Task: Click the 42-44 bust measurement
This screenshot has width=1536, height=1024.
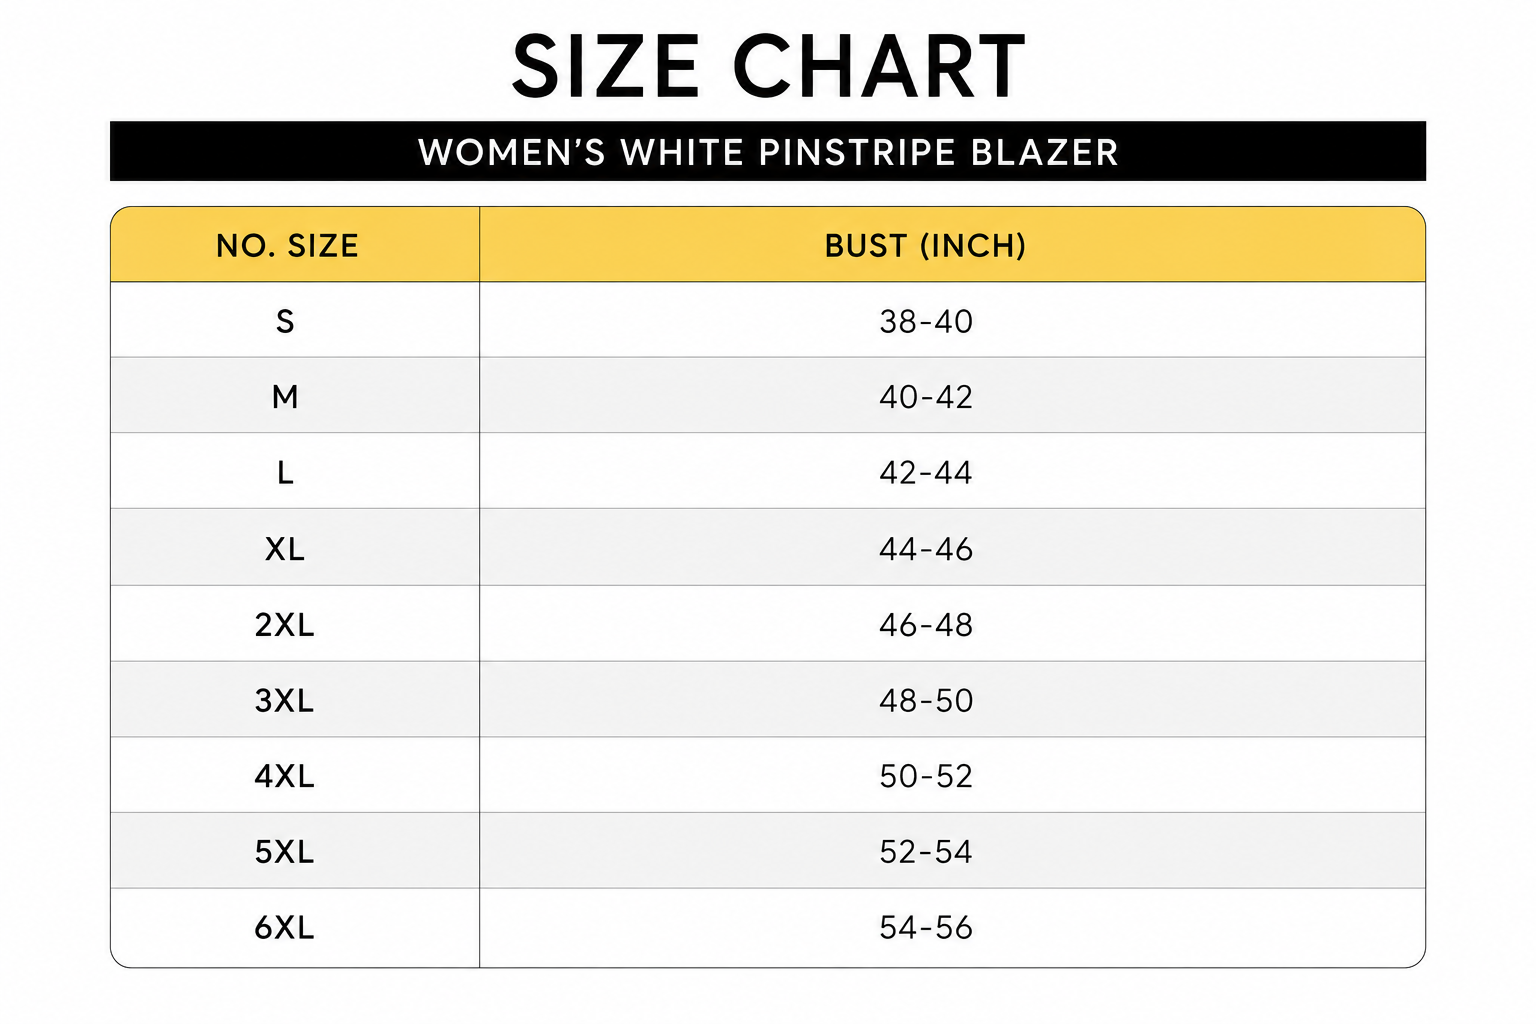Action: pyautogui.click(x=926, y=473)
